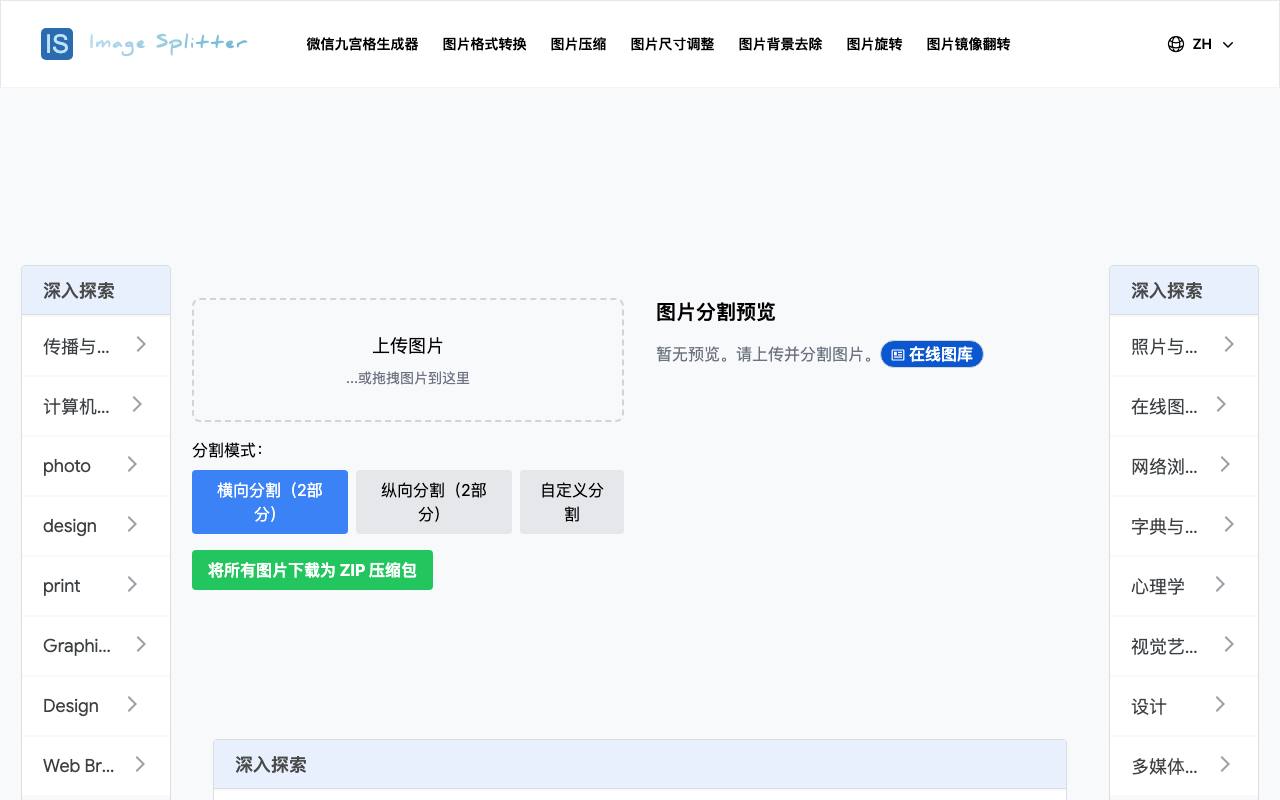Open 微信九宫格生成器 menu item
The width and height of the screenshot is (1280, 800).
click(x=362, y=44)
